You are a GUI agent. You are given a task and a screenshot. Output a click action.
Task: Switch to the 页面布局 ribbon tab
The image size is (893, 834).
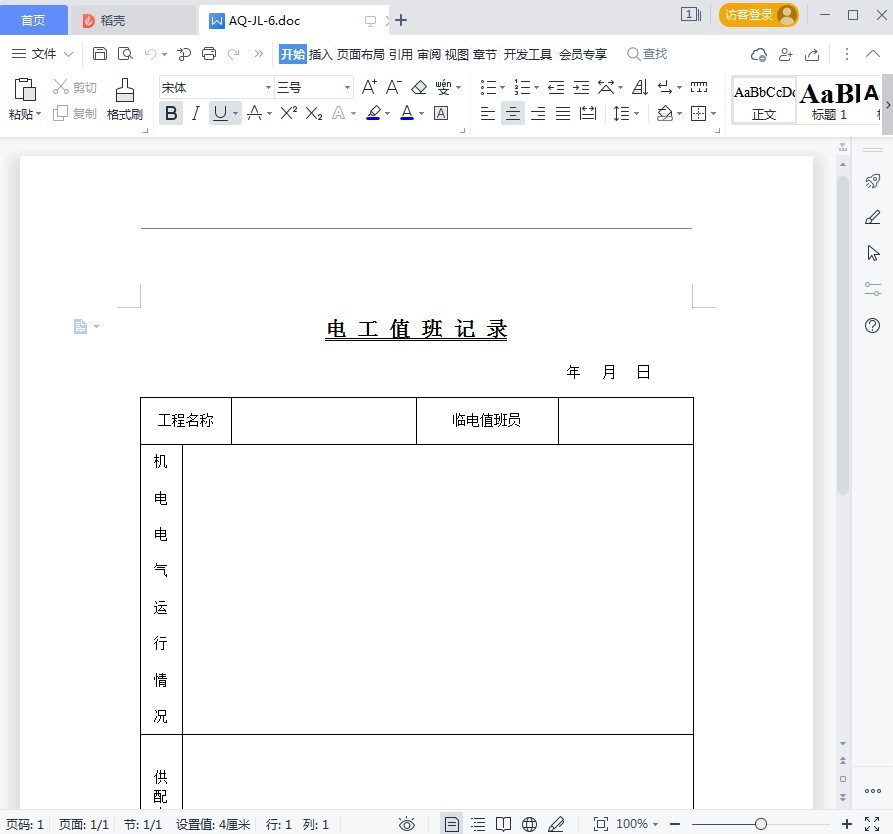click(x=361, y=54)
